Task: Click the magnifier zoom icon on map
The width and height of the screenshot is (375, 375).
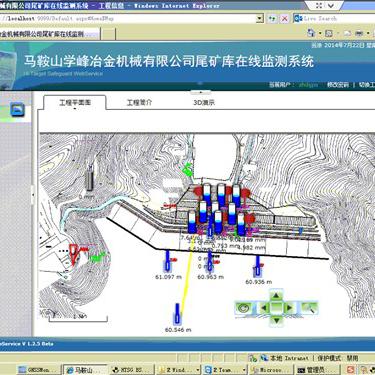Action: tap(309, 308)
